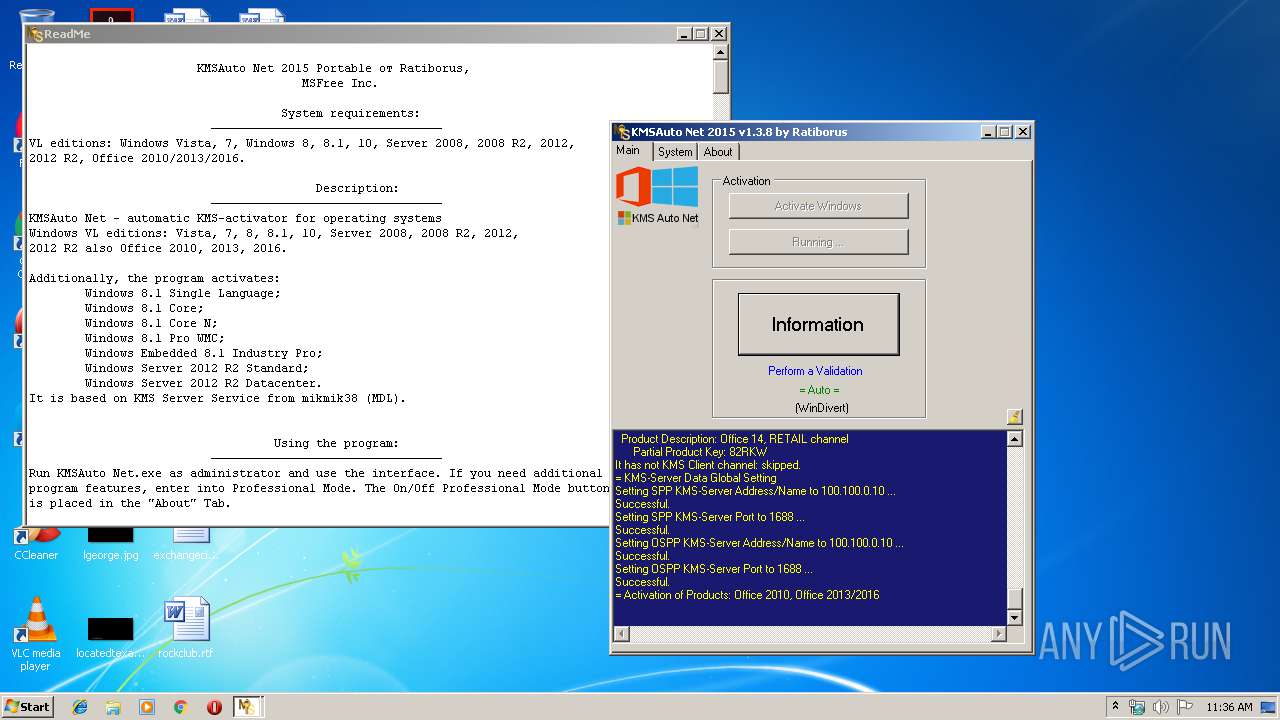Image resolution: width=1280 pixels, height=720 pixels.
Task: Open the volume control in the system tray
Action: coord(1161,707)
